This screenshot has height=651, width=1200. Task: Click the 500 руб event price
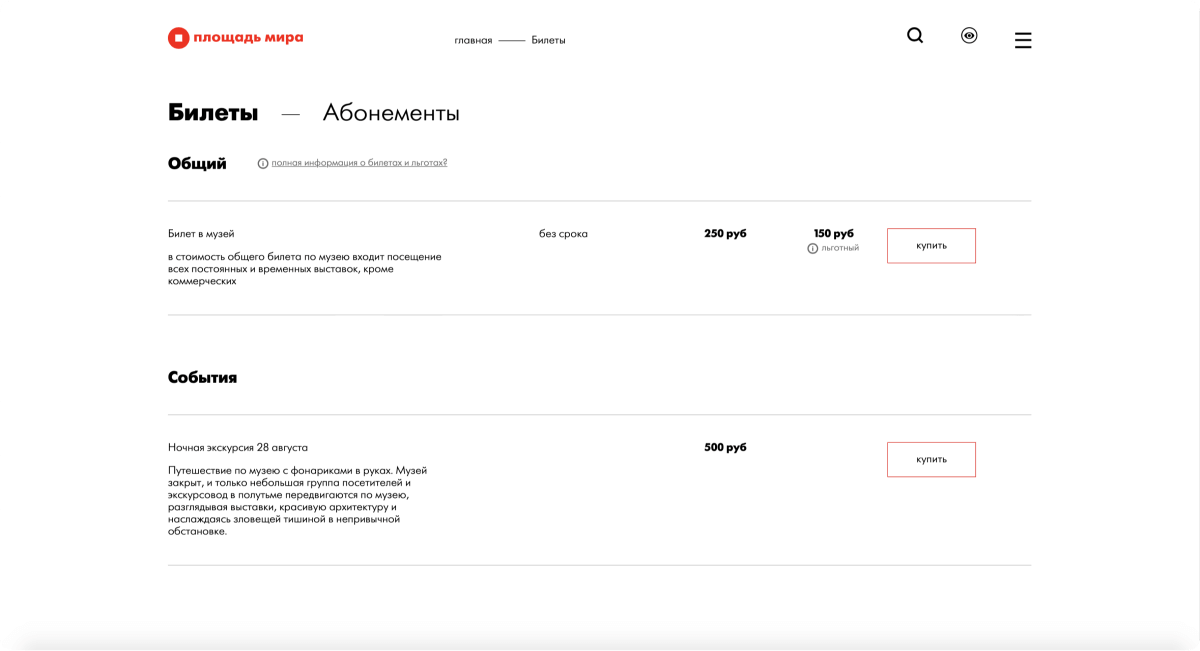click(725, 448)
